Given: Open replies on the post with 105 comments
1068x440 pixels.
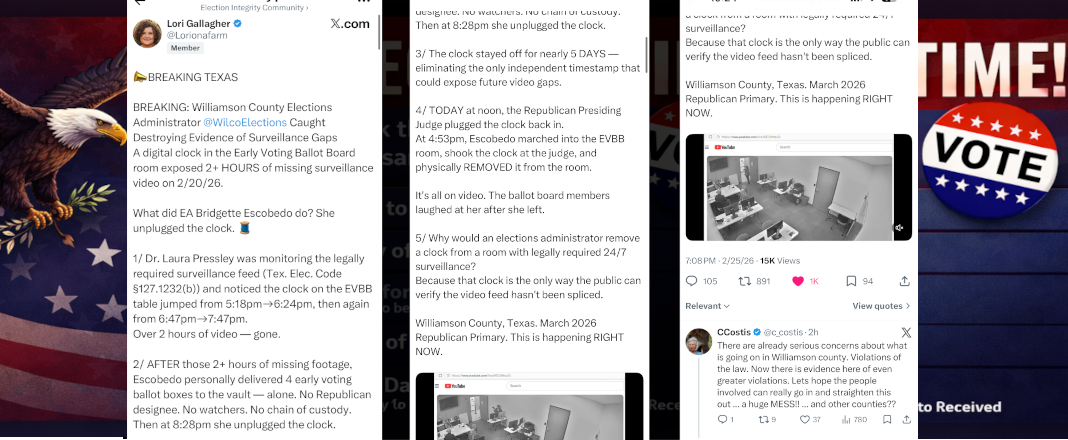Looking at the screenshot, I should click(x=701, y=281).
